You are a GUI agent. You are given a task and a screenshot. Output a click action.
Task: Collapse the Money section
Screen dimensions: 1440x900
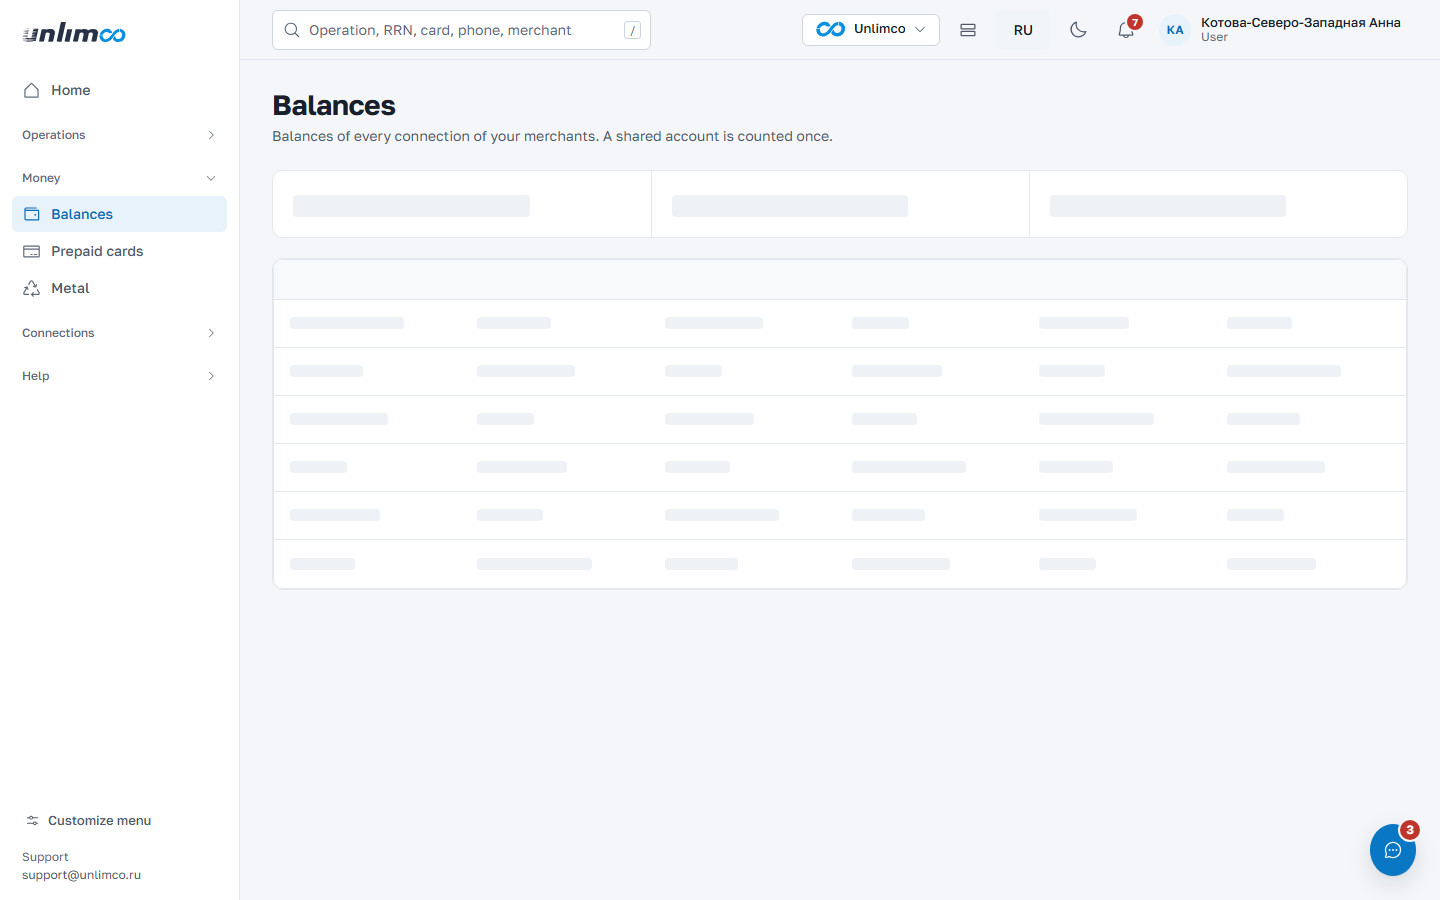click(x=119, y=178)
